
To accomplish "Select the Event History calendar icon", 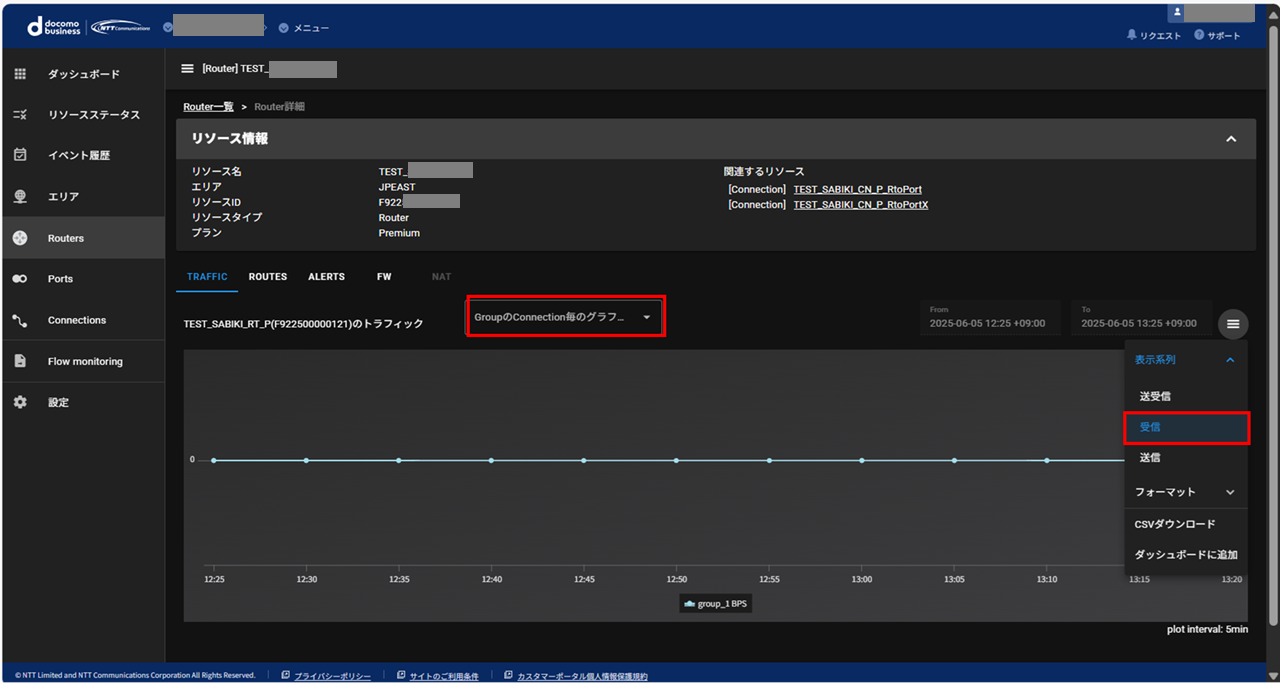I will pos(20,155).
